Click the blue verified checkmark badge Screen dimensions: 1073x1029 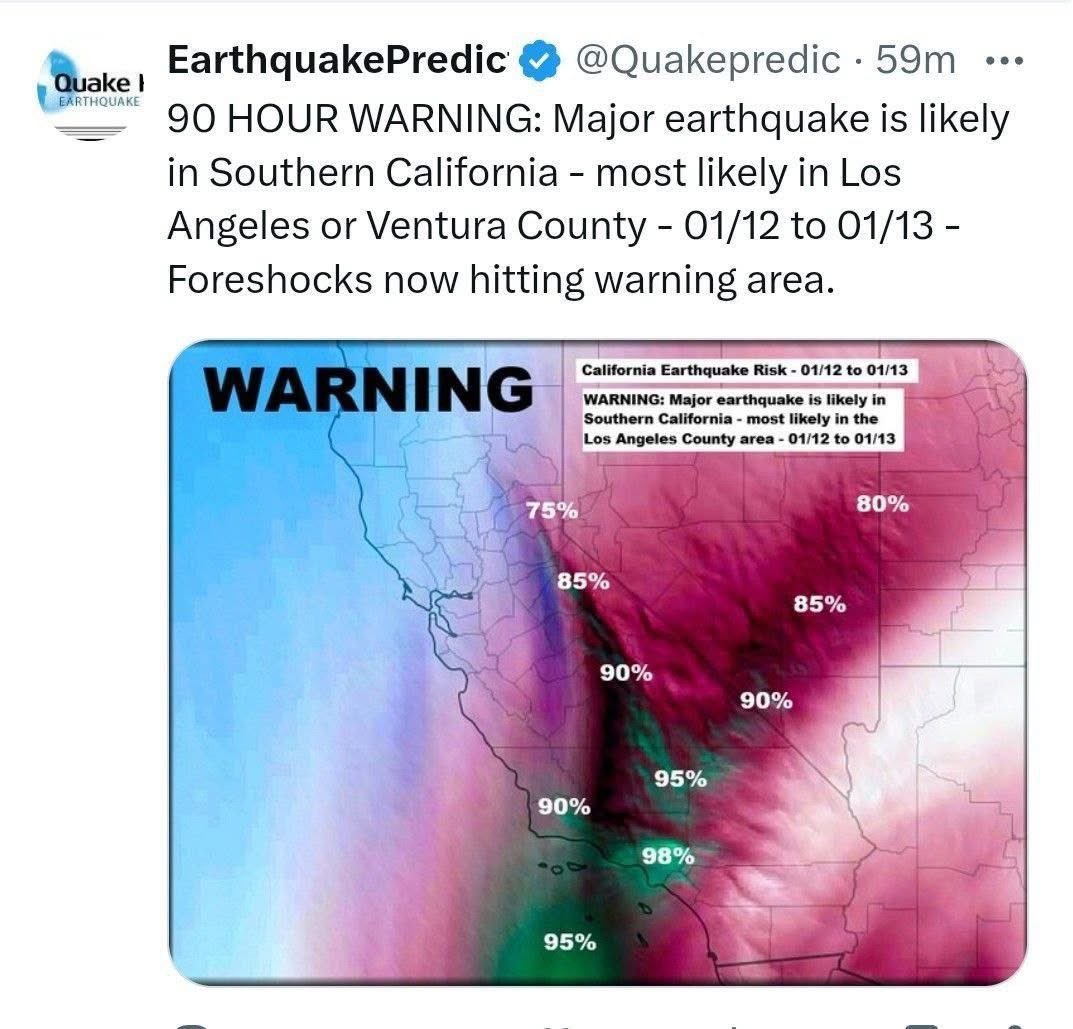[541, 61]
